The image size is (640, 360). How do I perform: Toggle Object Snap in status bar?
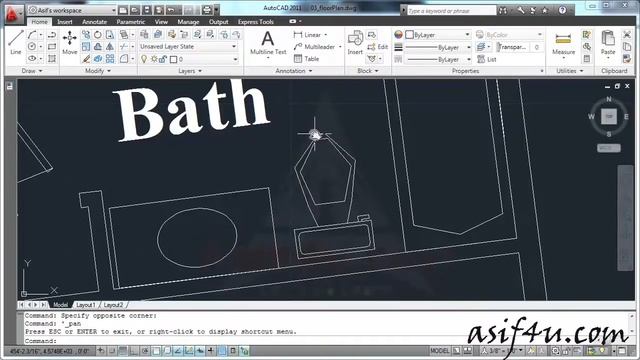[x=156, y=351]
